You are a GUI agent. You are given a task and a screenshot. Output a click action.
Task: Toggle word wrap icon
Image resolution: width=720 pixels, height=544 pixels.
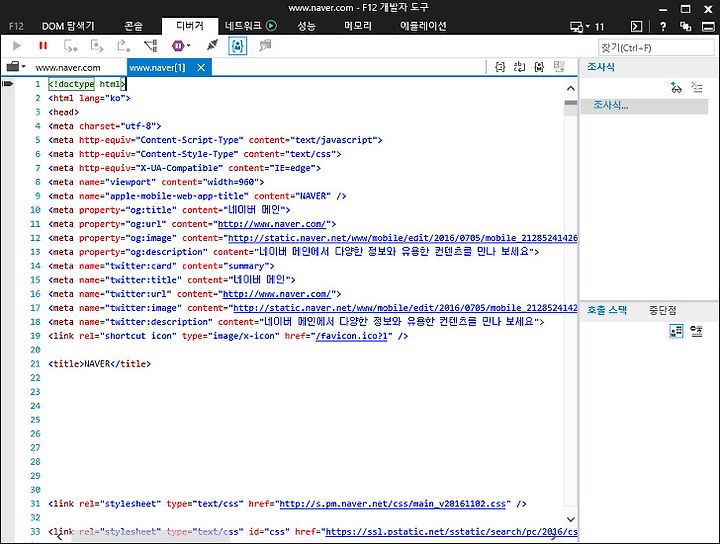(x=519, y=67)
